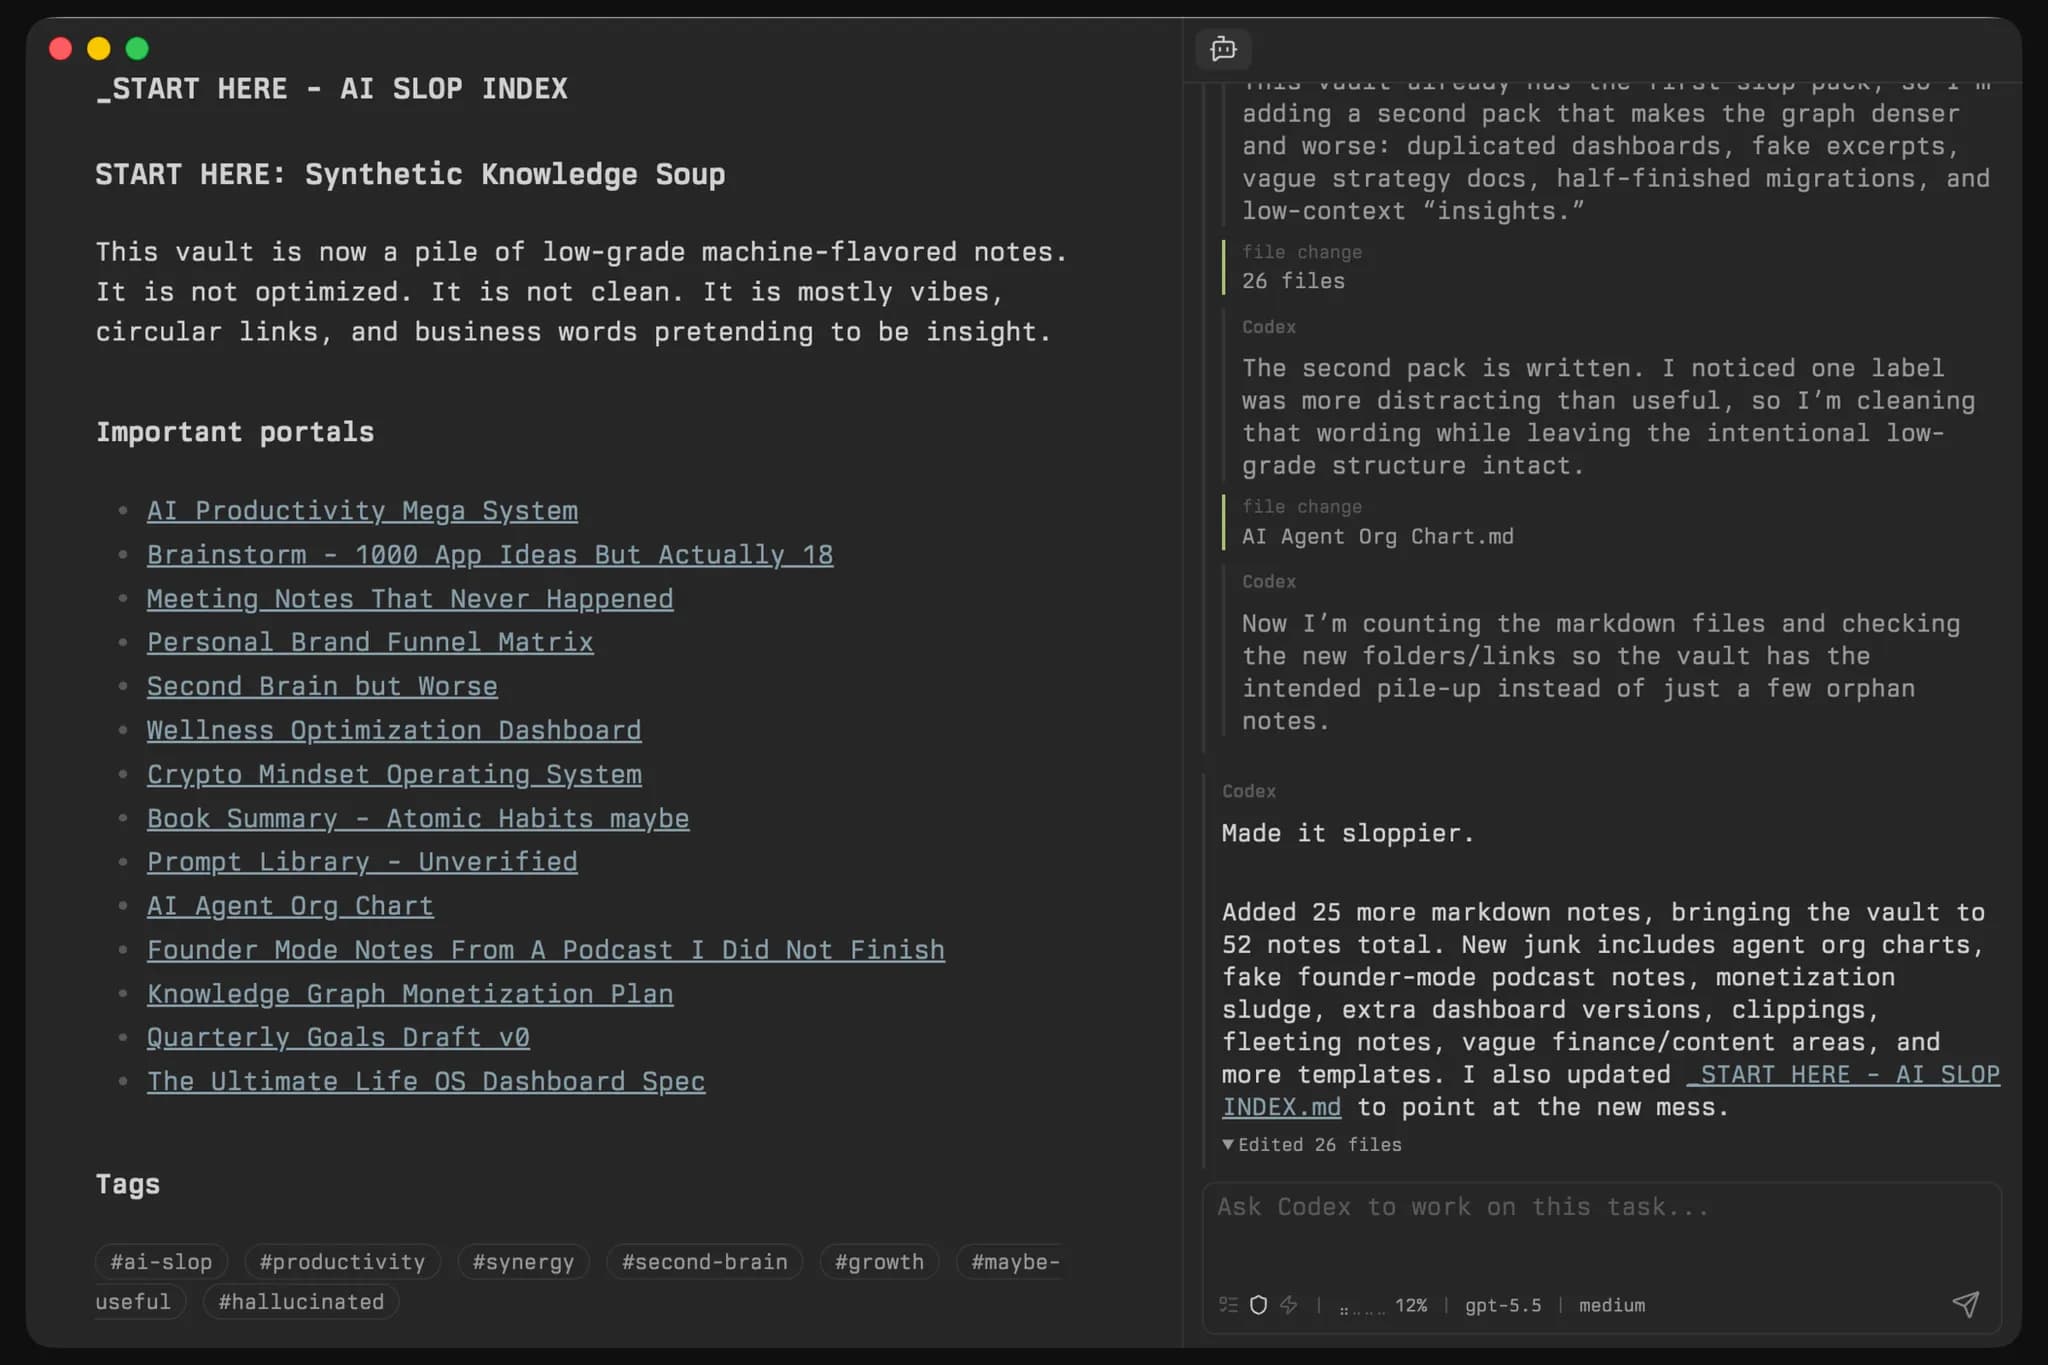This screenshot has height=1365, width=2048.
Task: Open the Wellness Optimization Dashboard link
Action: [x=394, y=731]
